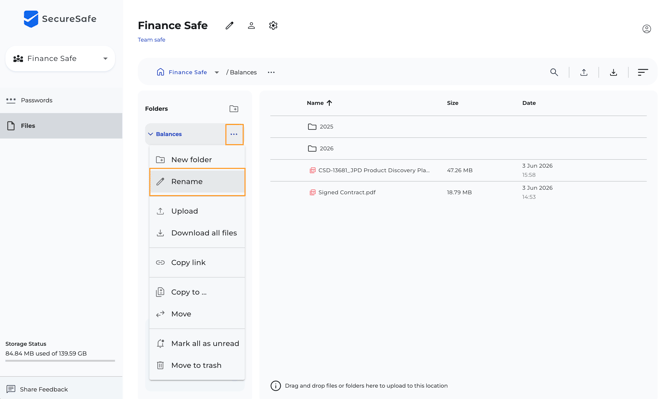Choose Mark all as unread entry
The image size is (670, 399).
tap(197, 343)
